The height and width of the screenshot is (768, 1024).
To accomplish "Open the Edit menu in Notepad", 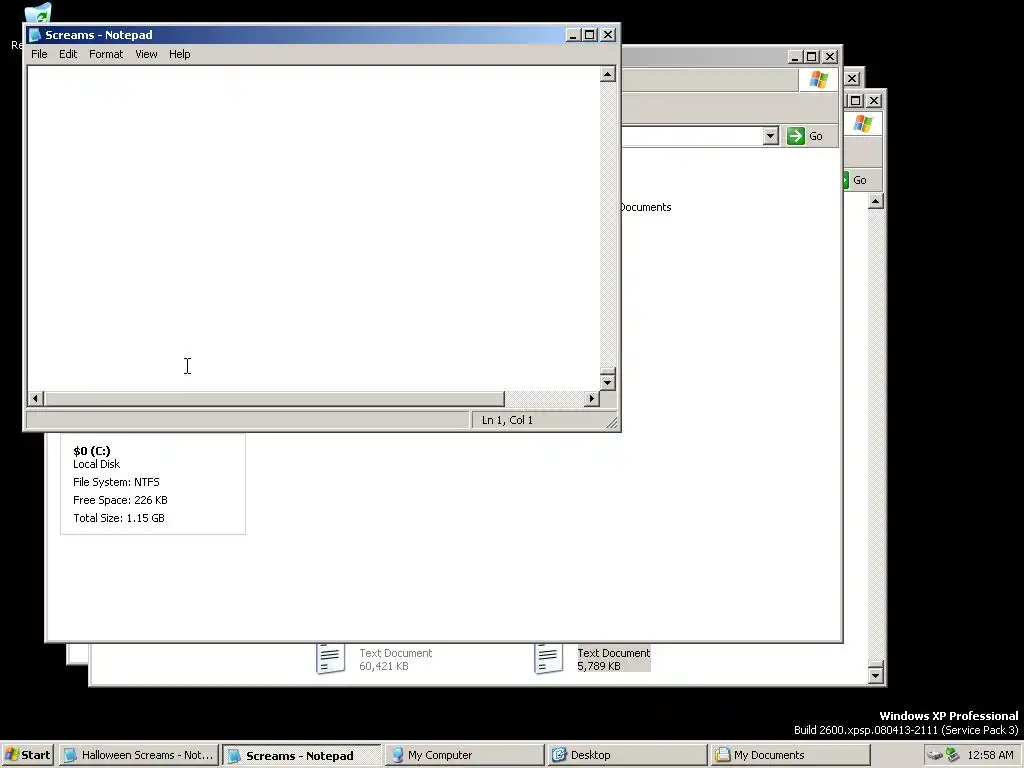I will pyautogui.click(x=68, y=54).
